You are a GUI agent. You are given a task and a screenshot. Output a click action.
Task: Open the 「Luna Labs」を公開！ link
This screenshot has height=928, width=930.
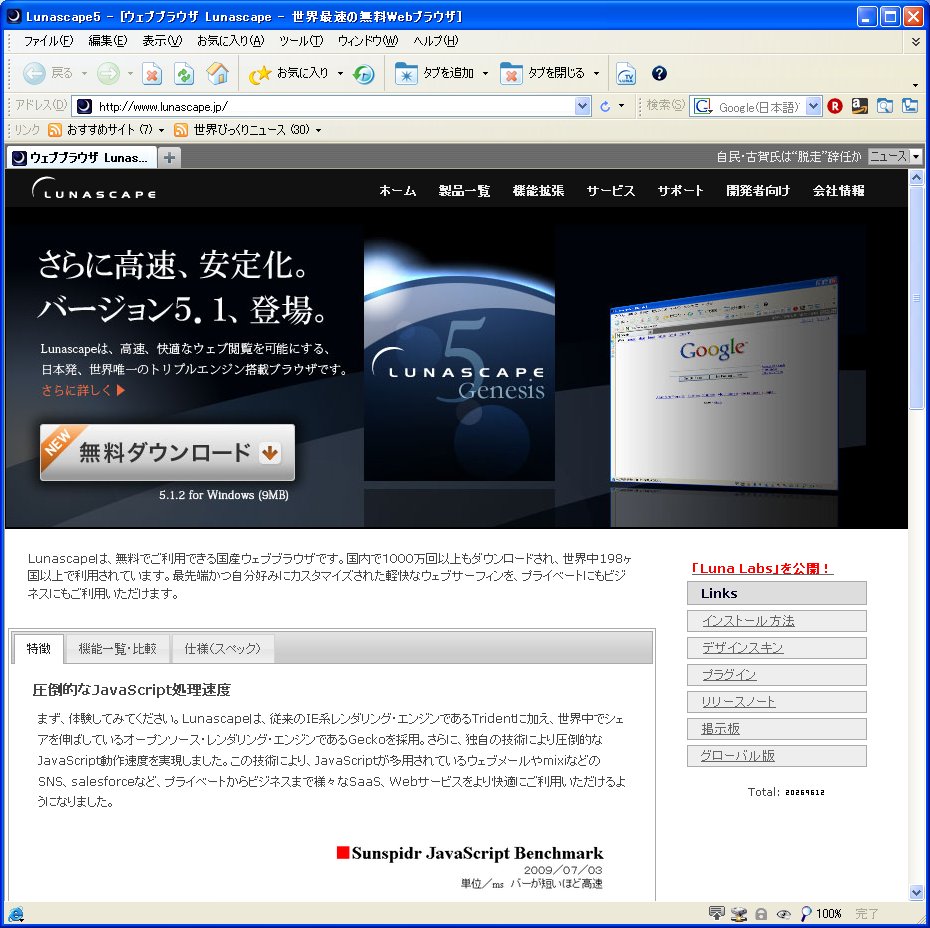click(762, 568)
